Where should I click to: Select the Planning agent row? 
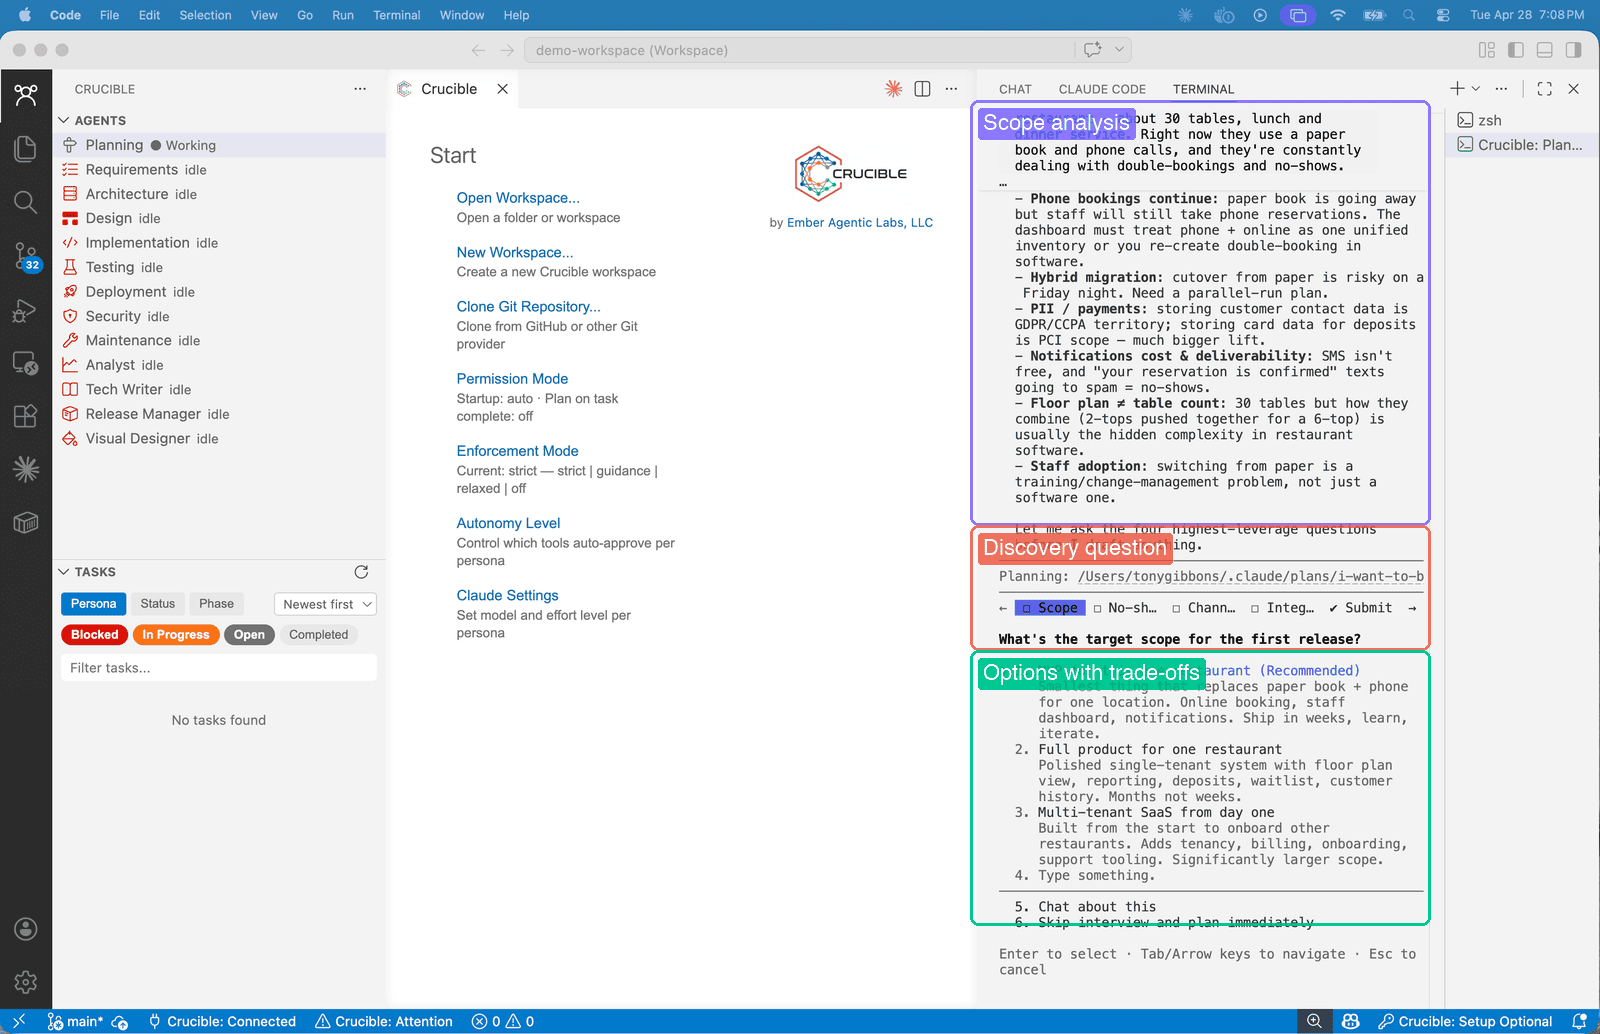(x=219, y=145)
